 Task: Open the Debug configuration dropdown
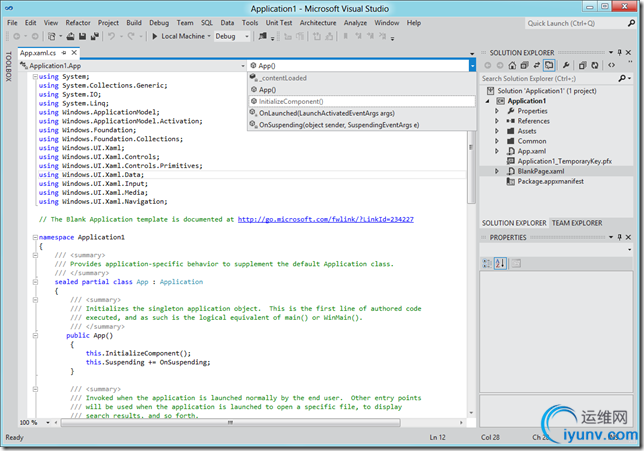(x=247, y=37)
